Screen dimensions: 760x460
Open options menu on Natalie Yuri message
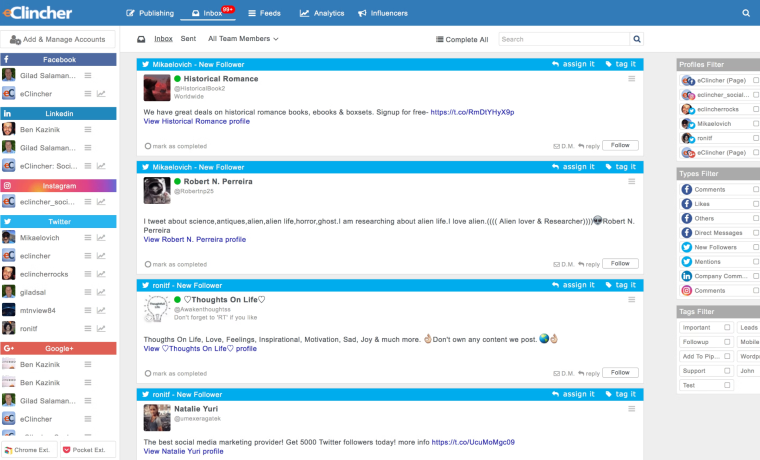632,409
